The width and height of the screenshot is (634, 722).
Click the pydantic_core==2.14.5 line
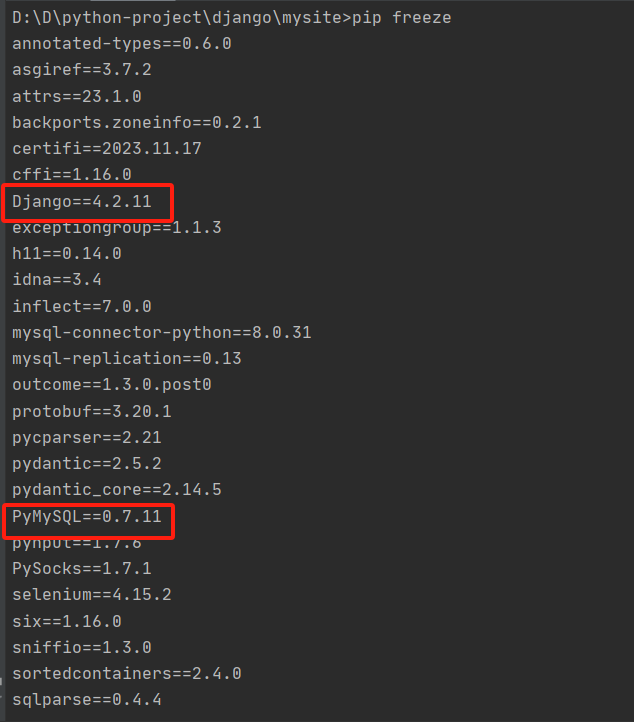pos(117,489)
